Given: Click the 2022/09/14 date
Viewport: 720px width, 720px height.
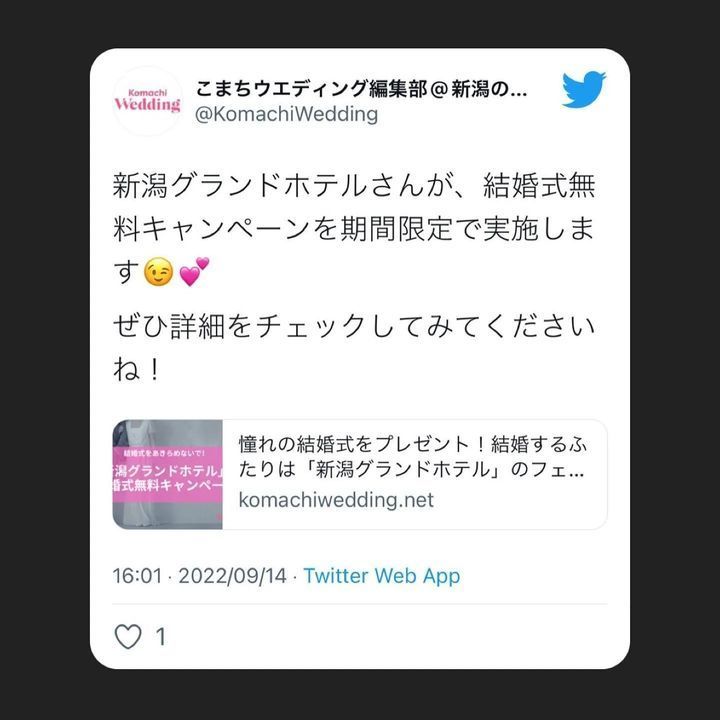Looking at the screenshot, I should click(232, 576).
